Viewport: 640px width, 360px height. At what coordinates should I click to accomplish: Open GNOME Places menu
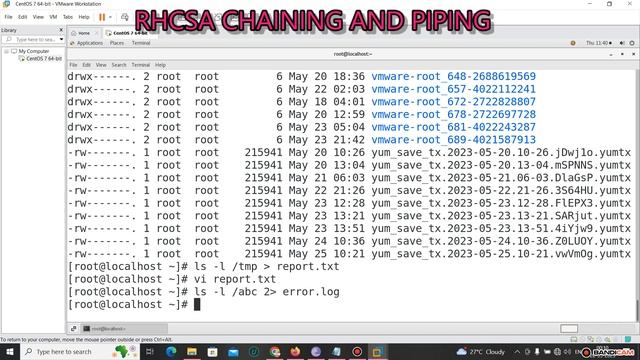pos(117,43)
